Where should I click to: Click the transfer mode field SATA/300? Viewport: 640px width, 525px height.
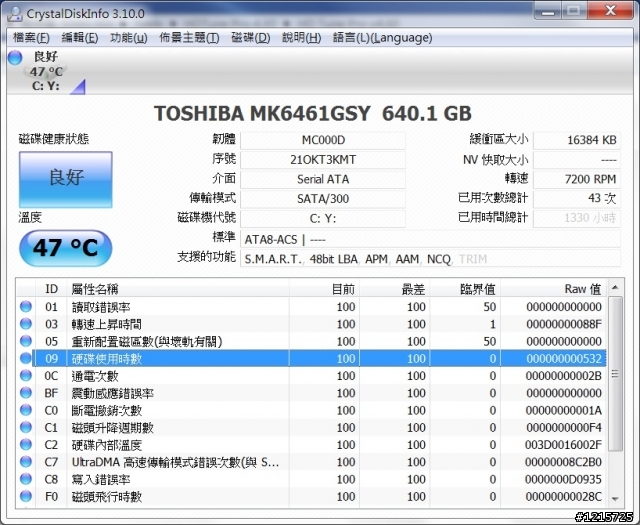(323, 199)
